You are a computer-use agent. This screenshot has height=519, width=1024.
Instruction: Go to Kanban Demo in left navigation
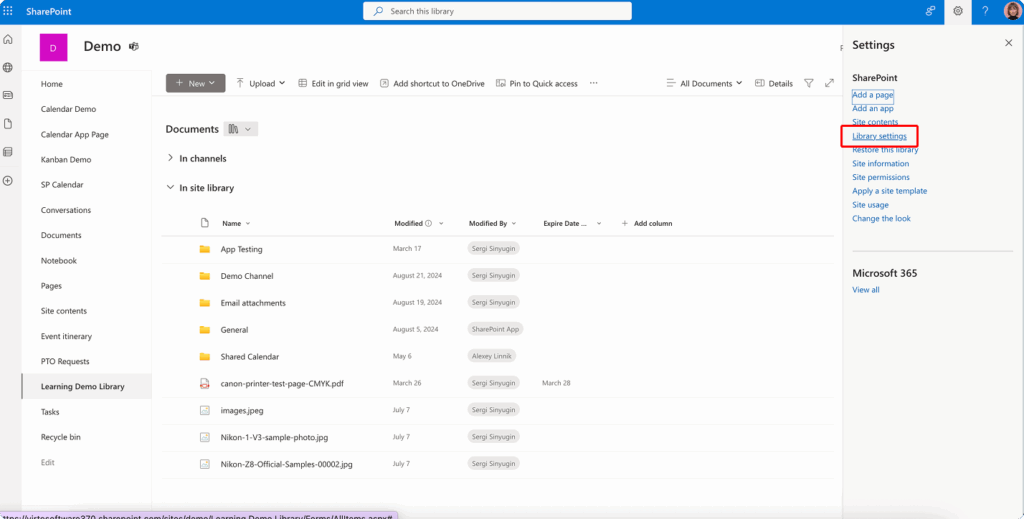(65, 159)
